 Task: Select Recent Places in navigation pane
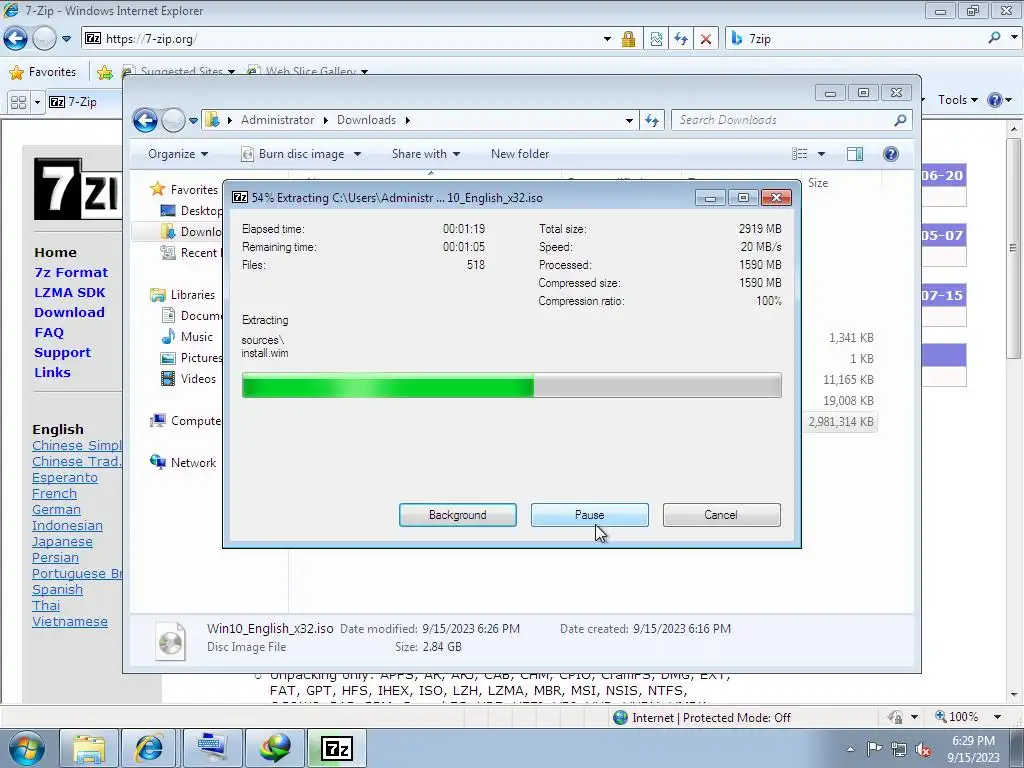(192, 253)
